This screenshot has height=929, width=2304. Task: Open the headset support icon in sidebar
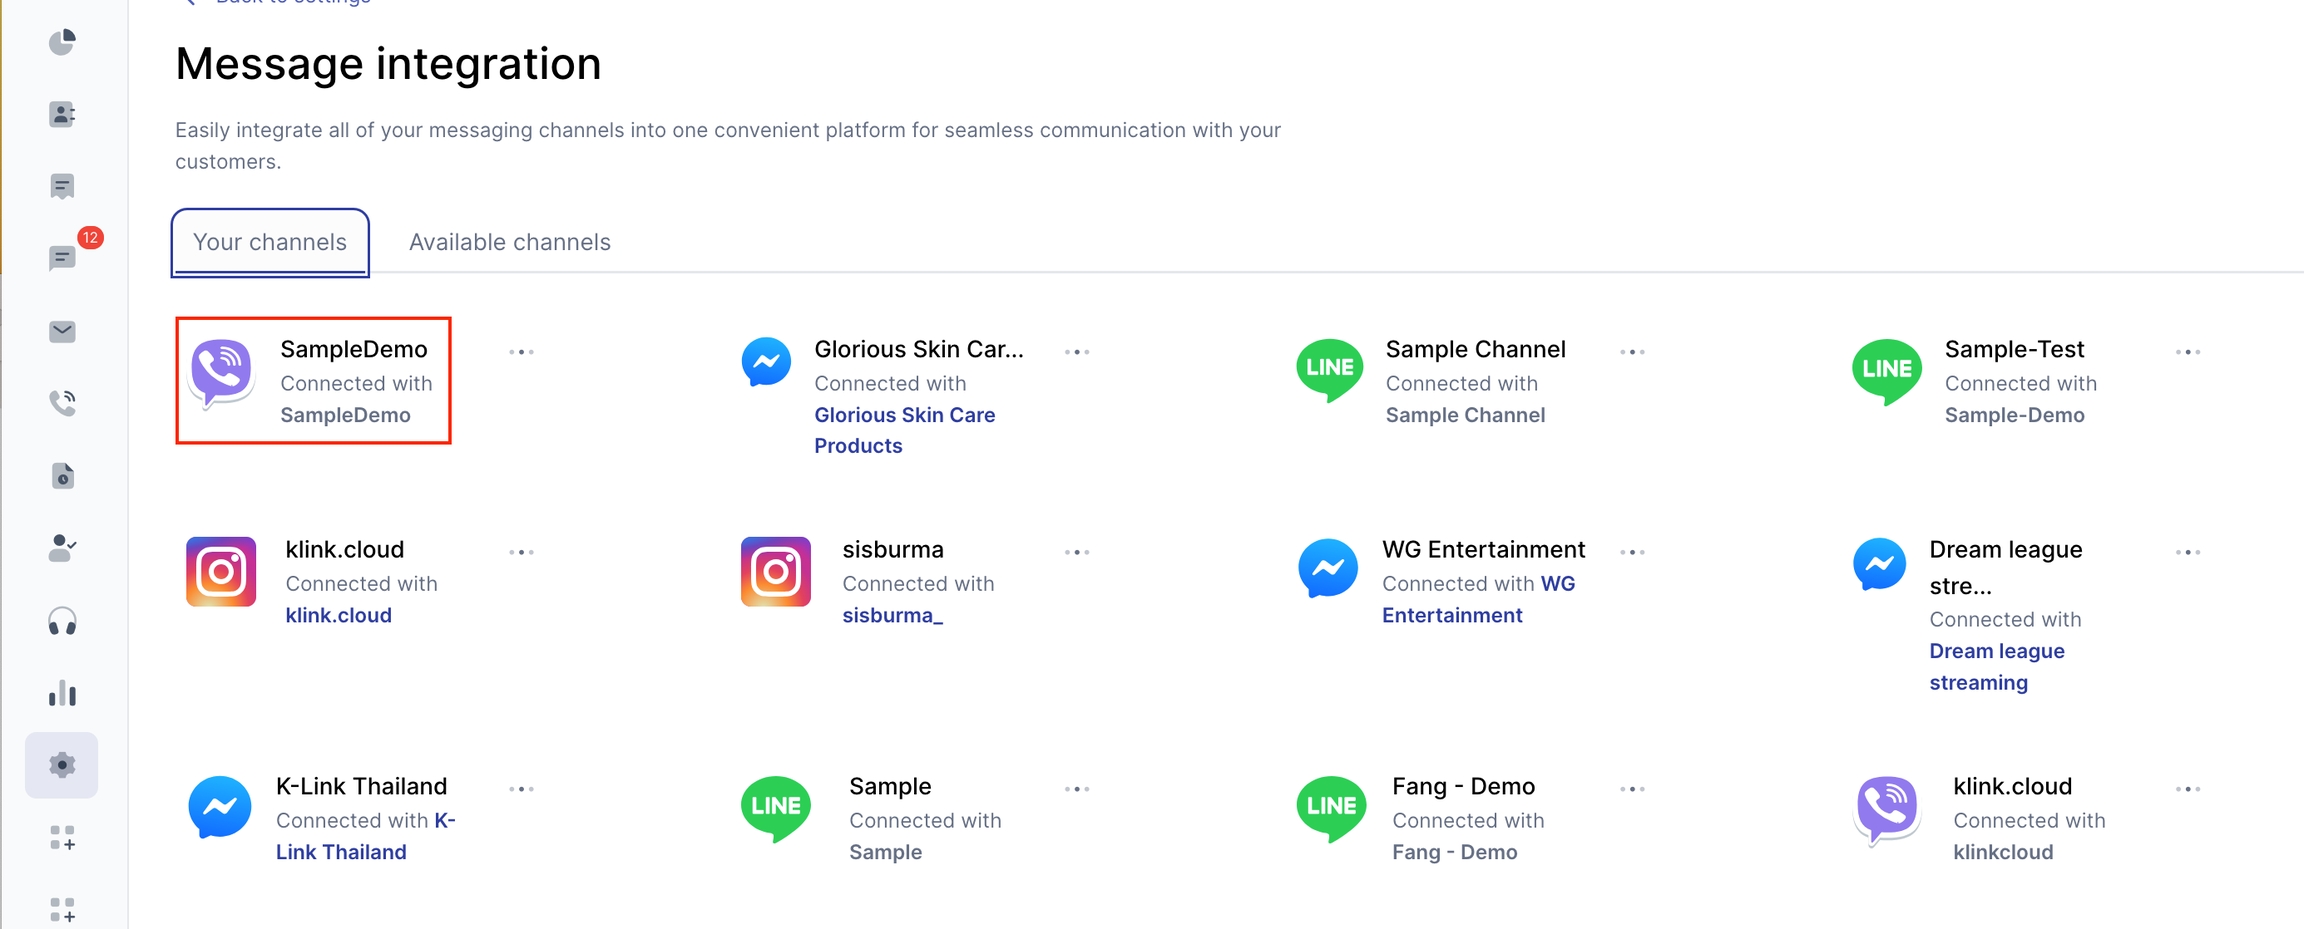click(62, 621)
